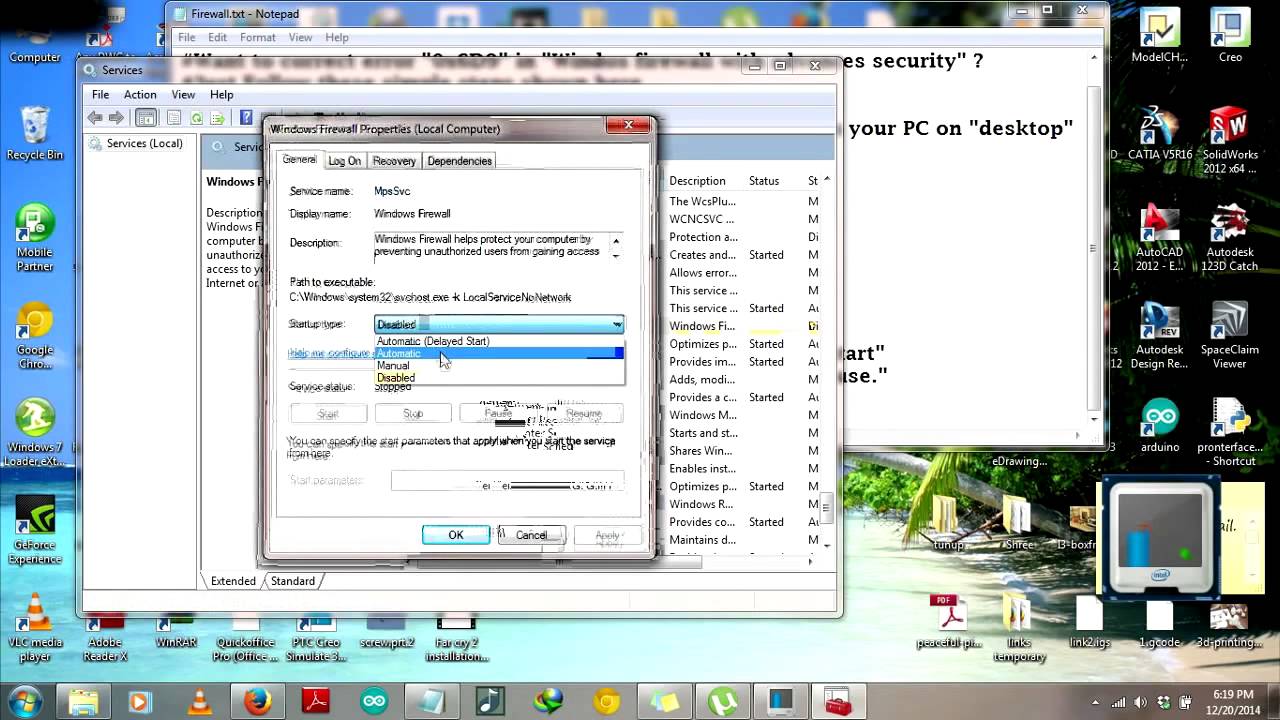Viewport: 1280px width, 720px height.
Task: Open Action menu in Services window
Action: pos(140,95)
